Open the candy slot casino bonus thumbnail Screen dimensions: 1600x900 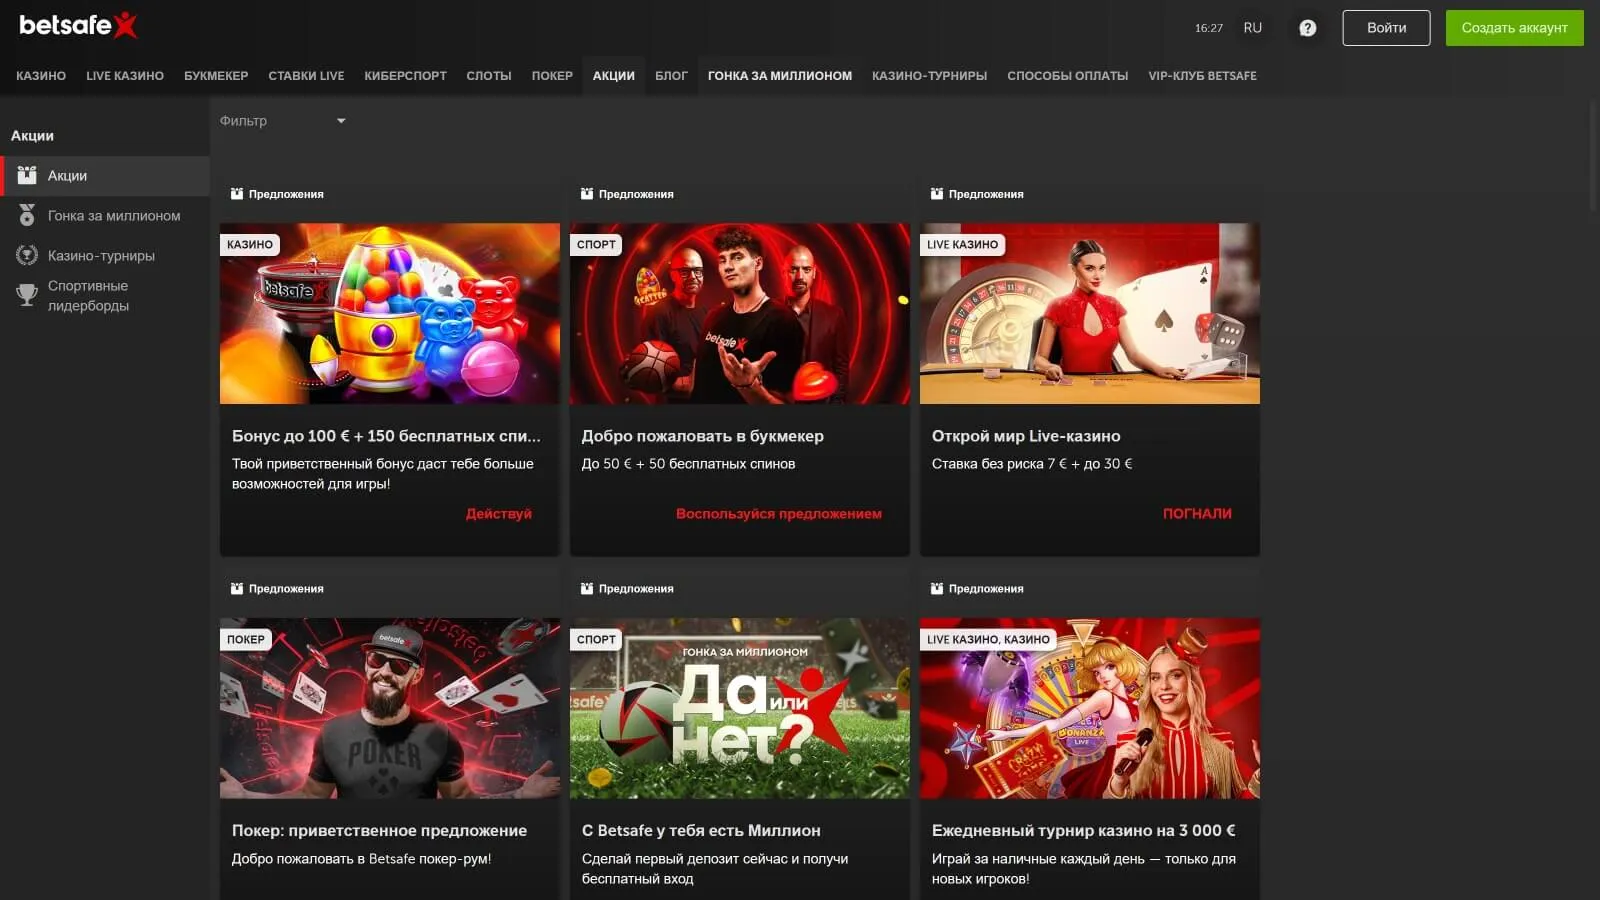390,314
